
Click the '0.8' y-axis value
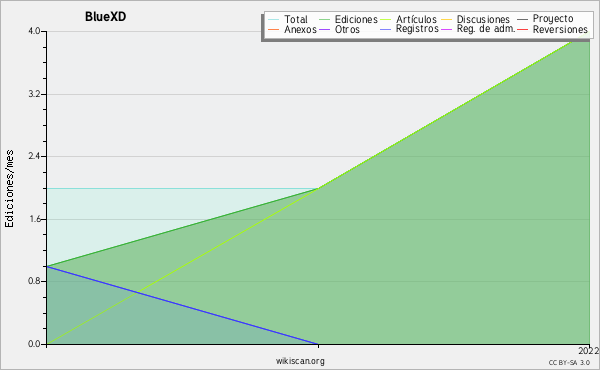click(34, 281)
